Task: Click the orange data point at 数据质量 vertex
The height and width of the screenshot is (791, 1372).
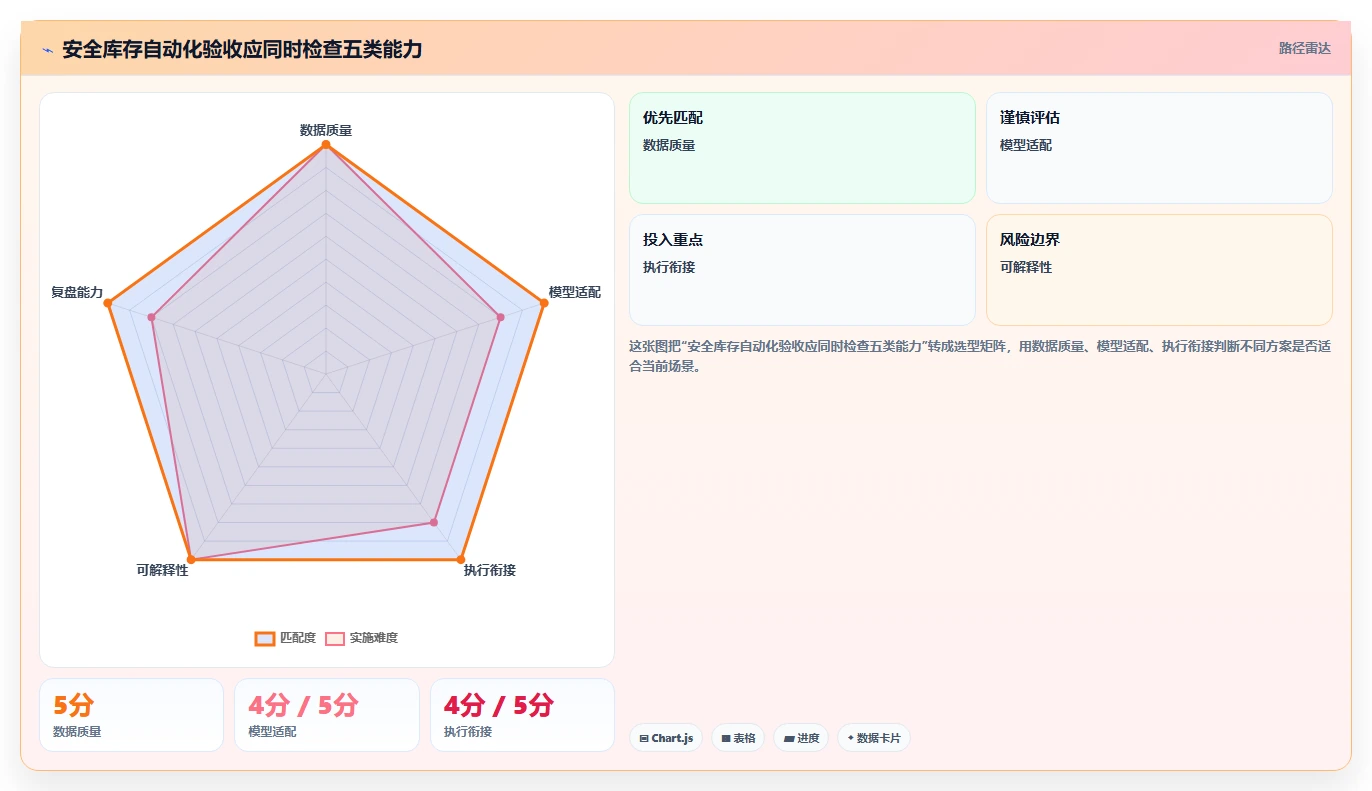Action: coord(326,145)
